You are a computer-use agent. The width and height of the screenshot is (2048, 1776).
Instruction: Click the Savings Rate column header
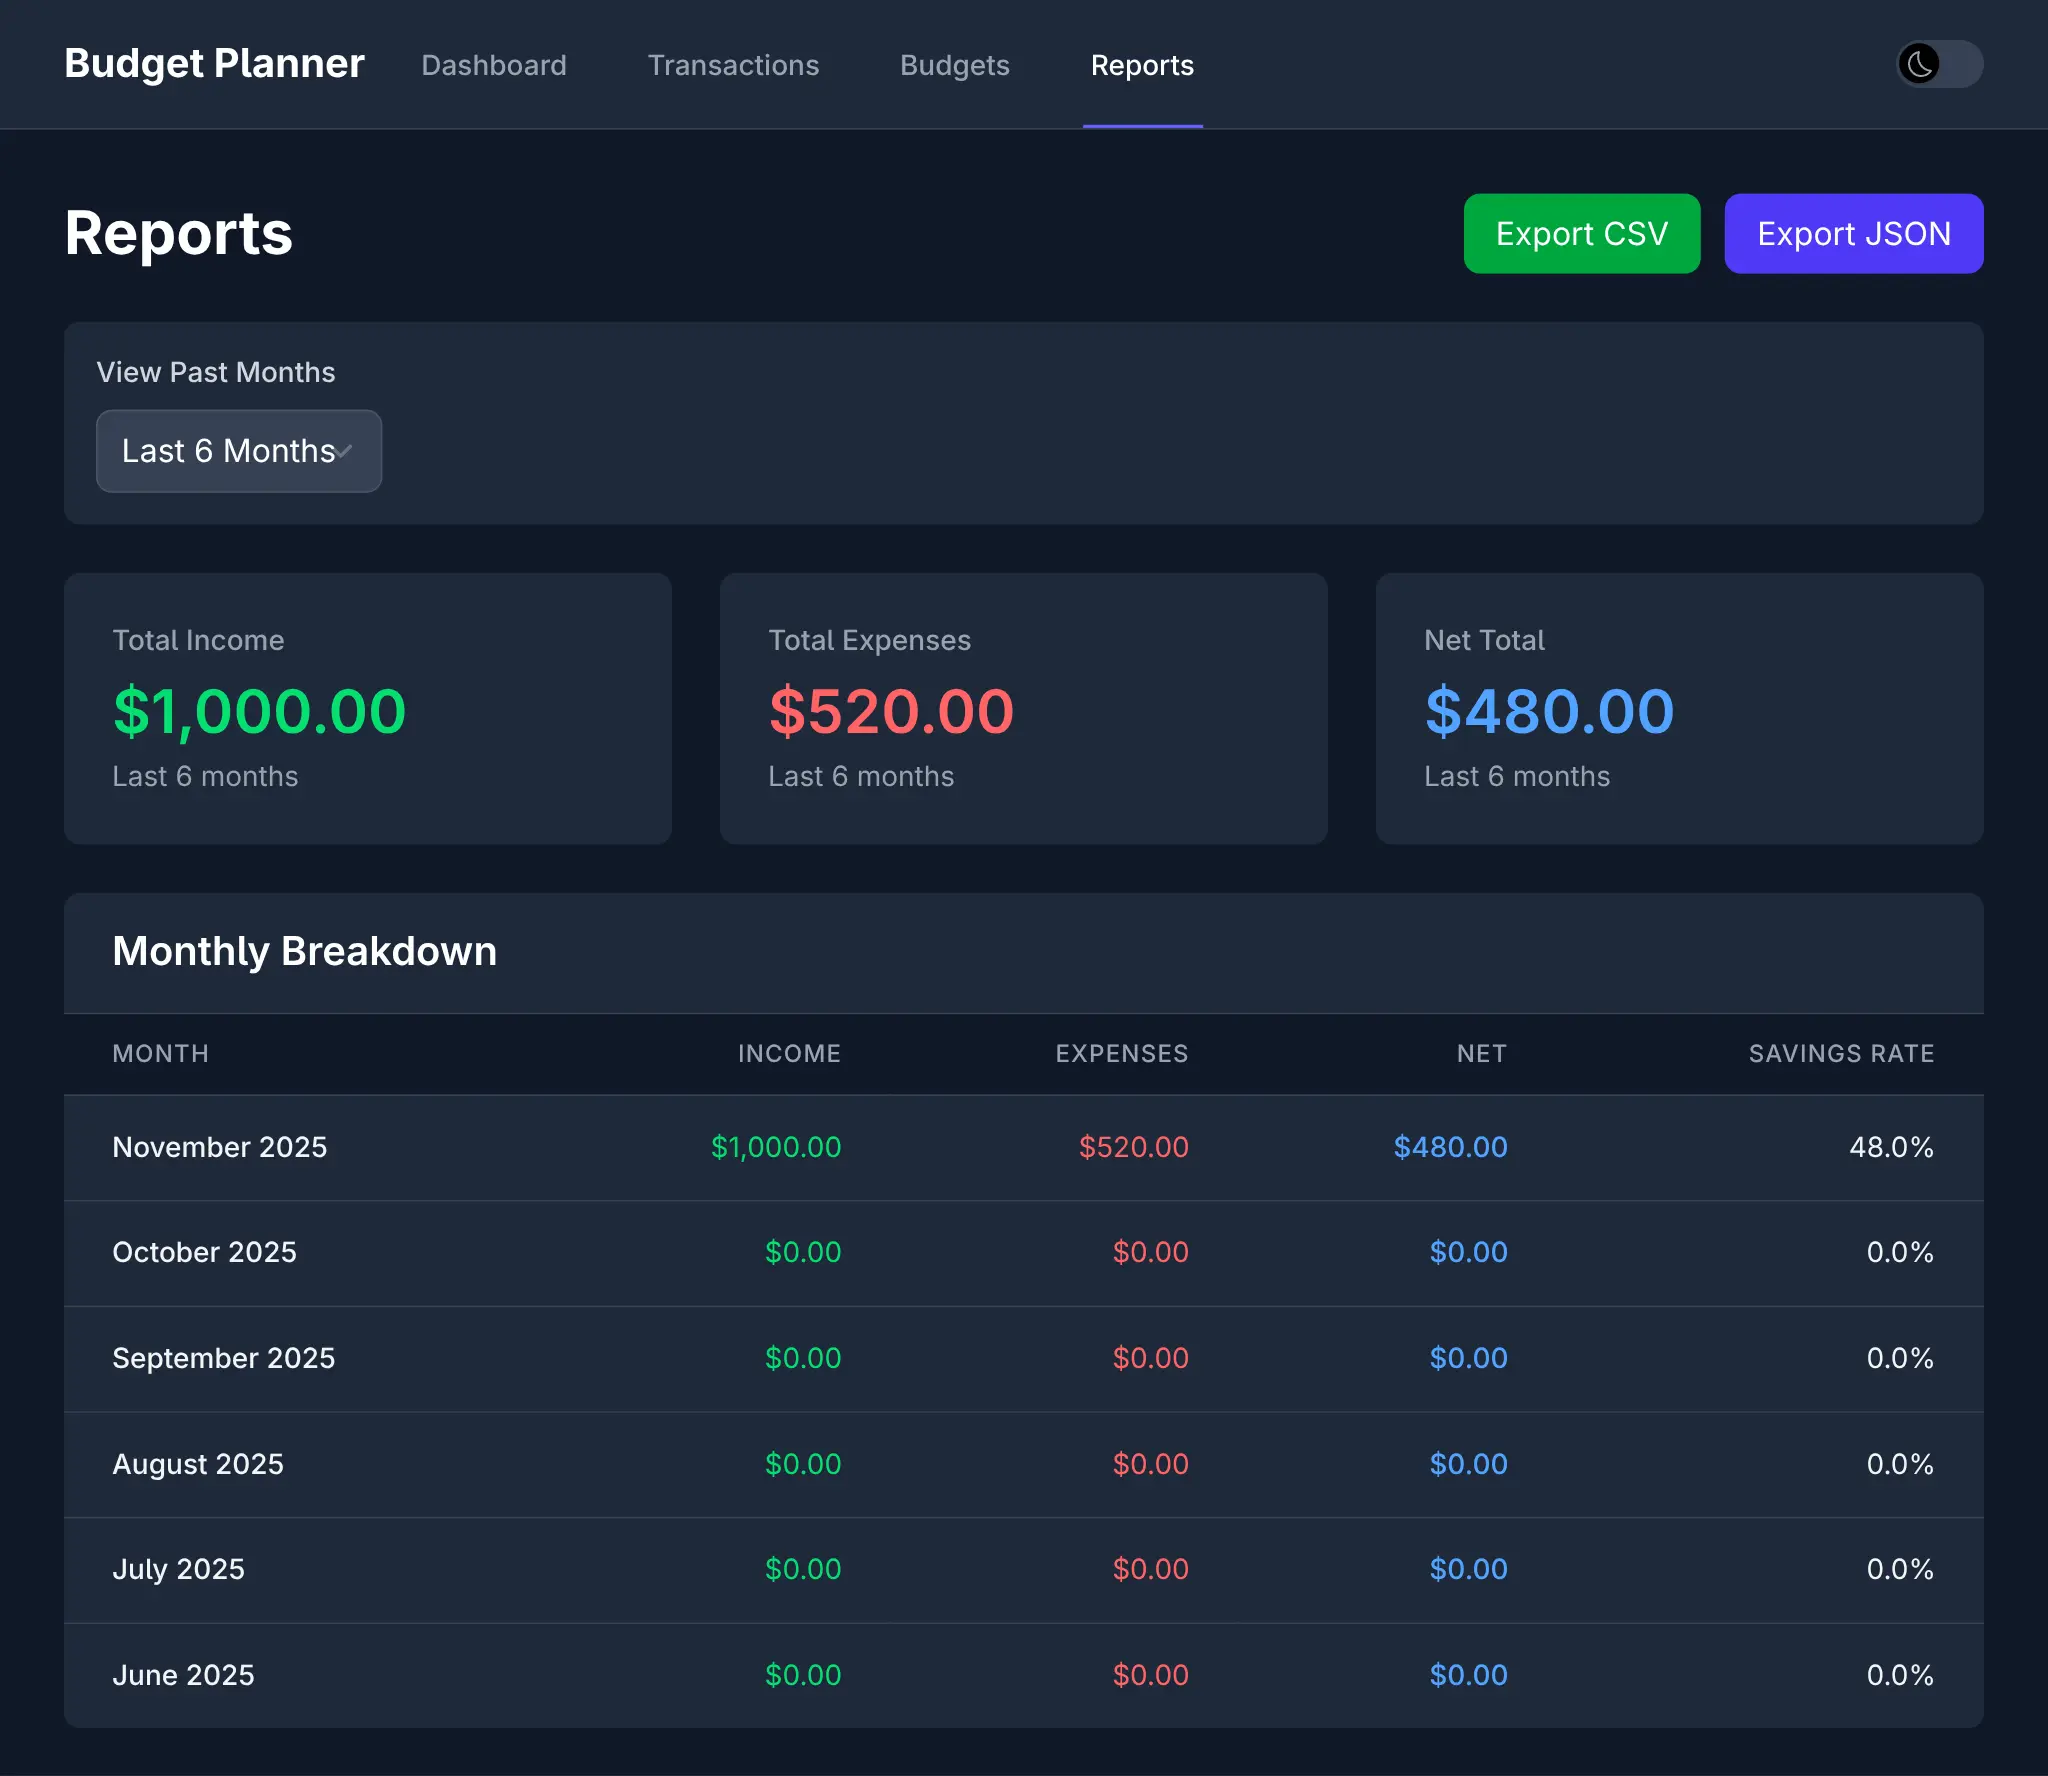(1841, 1053)
